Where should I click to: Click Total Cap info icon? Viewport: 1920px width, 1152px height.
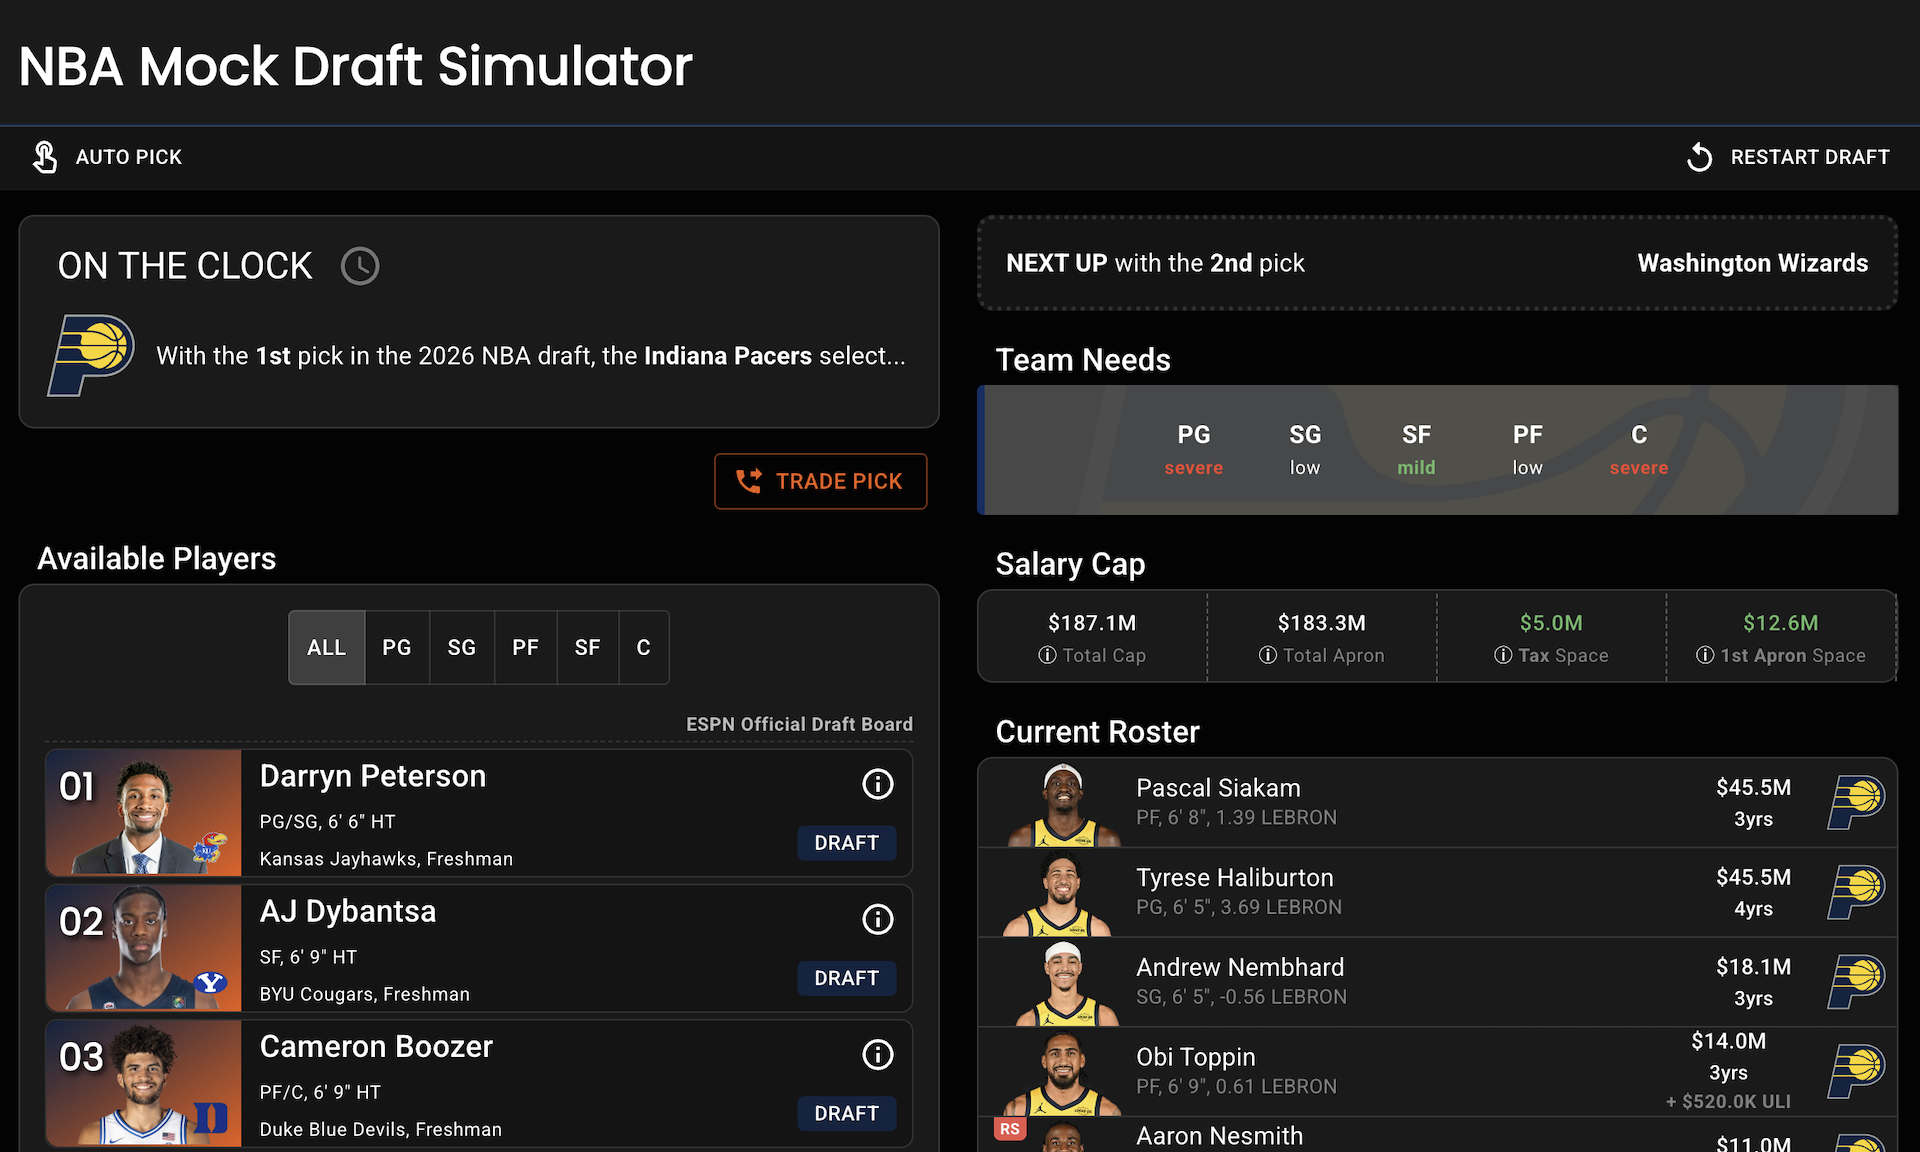tap(1047, 655)
